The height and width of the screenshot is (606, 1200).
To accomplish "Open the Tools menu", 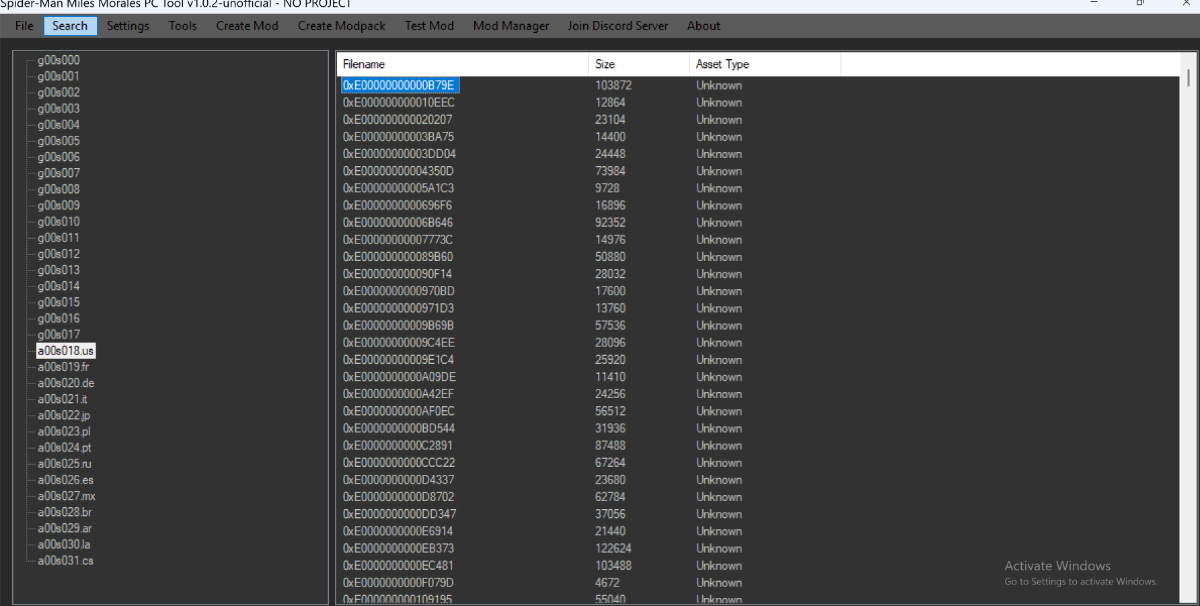I will click(x=183, y=26).
